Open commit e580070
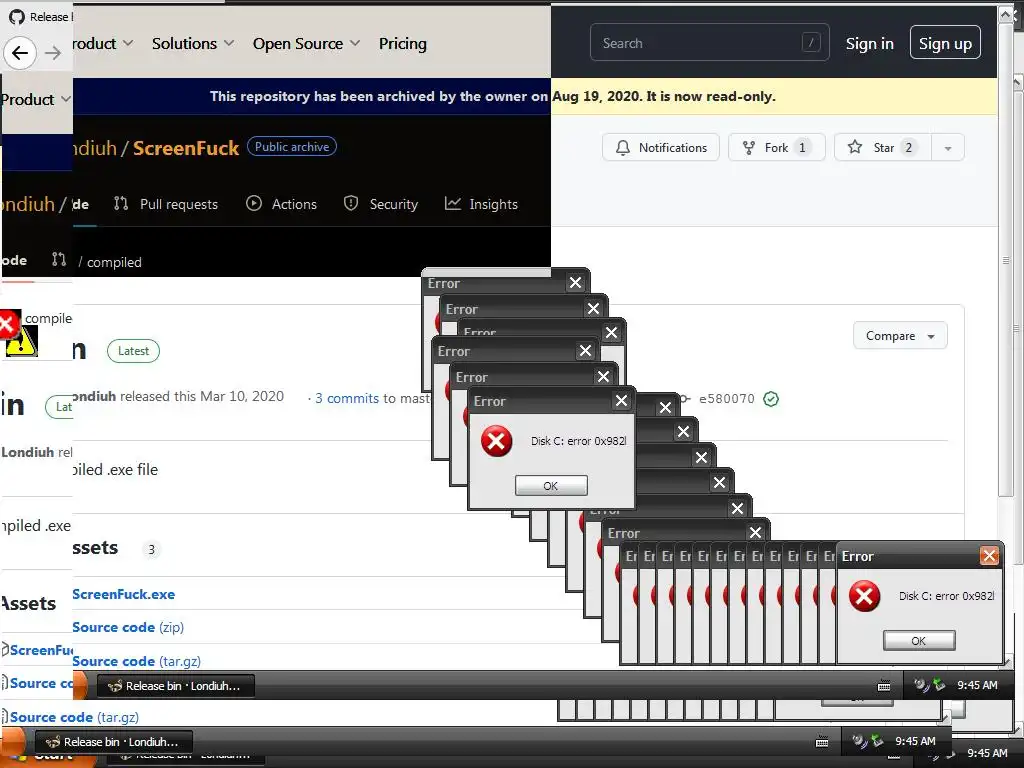 pyautogui.click(x=727, y=399)
